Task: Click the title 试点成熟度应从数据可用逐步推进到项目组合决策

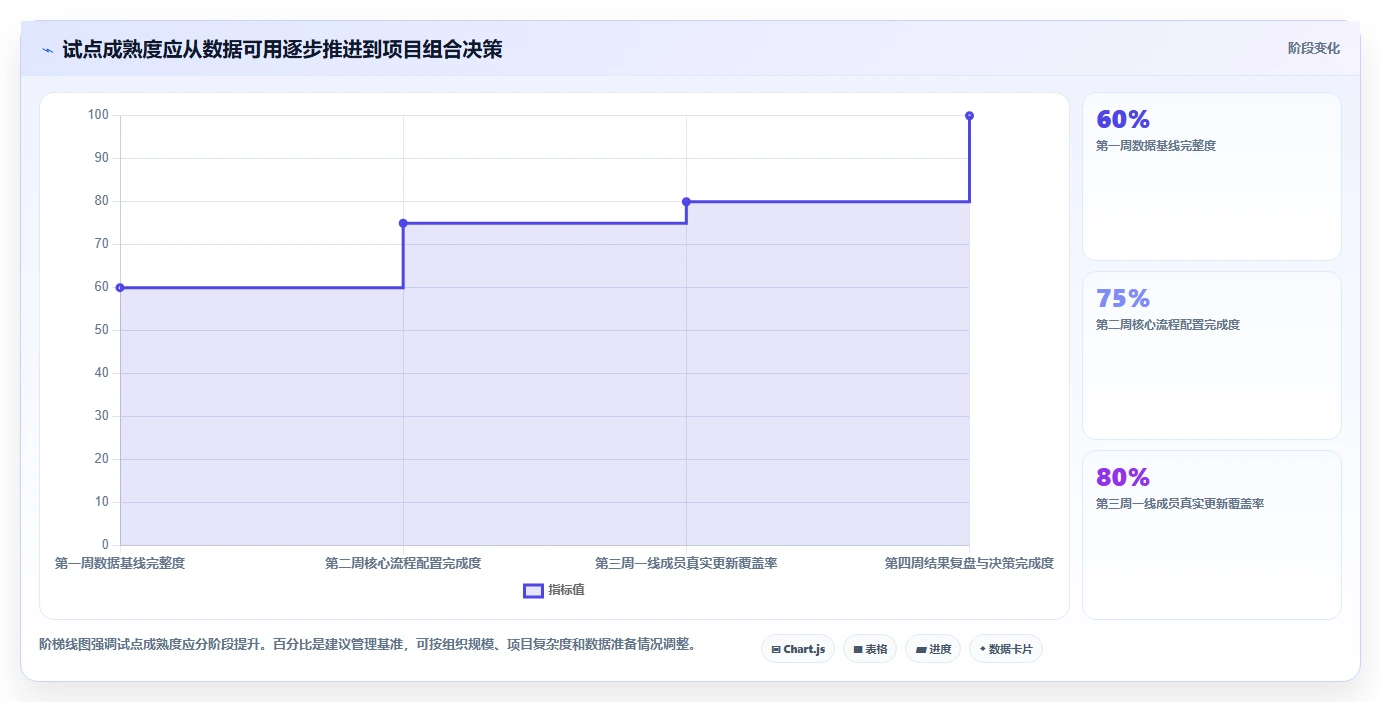Action: tap(282, 49)
